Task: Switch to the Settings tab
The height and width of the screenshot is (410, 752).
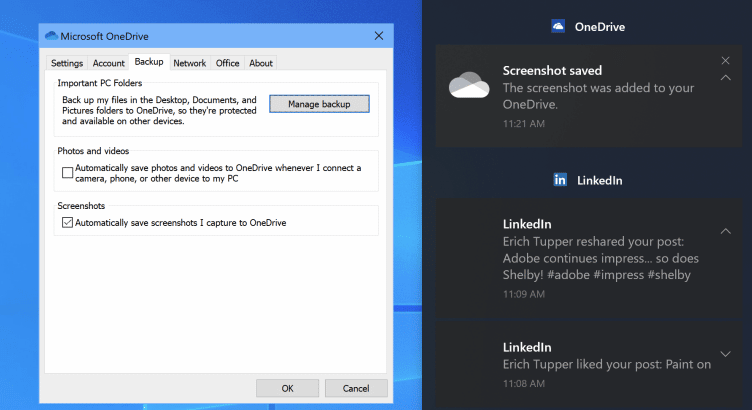Action: pyautogui.click(x=67, y=63)
